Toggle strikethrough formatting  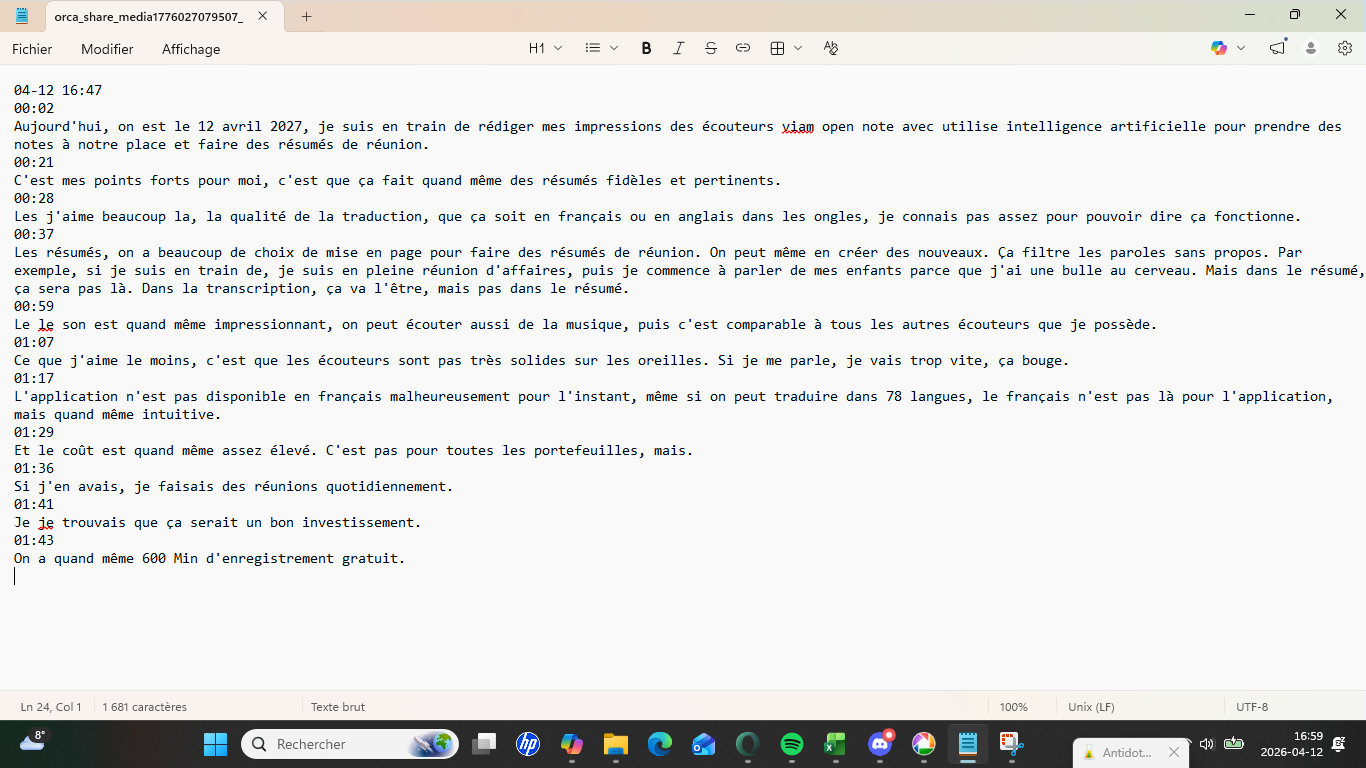click(x=710, y=48)
